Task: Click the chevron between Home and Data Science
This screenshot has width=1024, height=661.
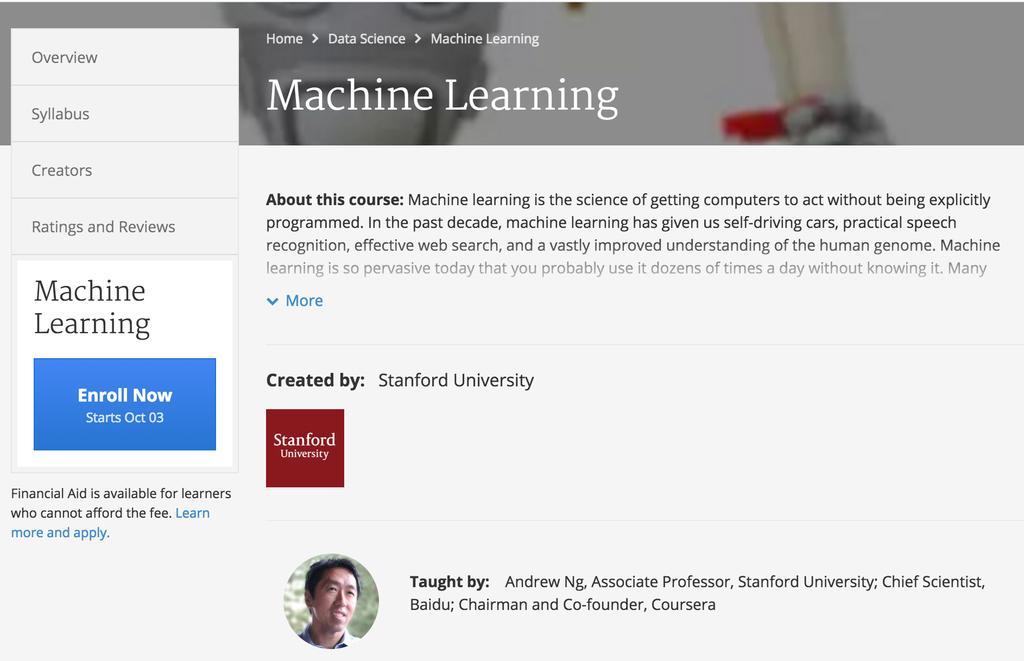Action: point(315,39)
